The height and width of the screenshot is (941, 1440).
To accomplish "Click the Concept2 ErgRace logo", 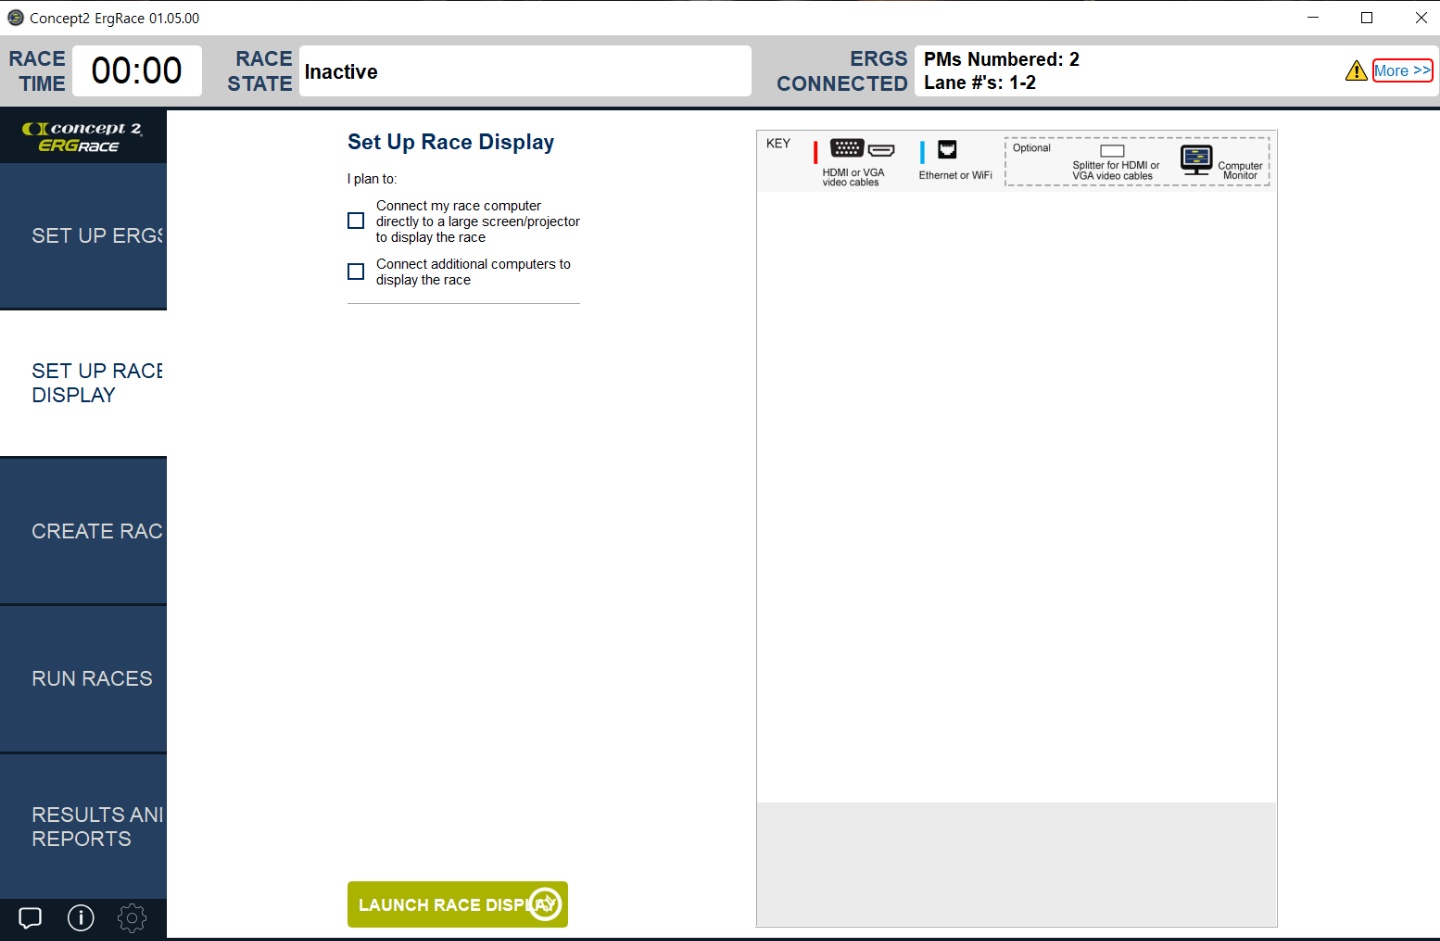I will pyautogui.click(x=83, y=137).
